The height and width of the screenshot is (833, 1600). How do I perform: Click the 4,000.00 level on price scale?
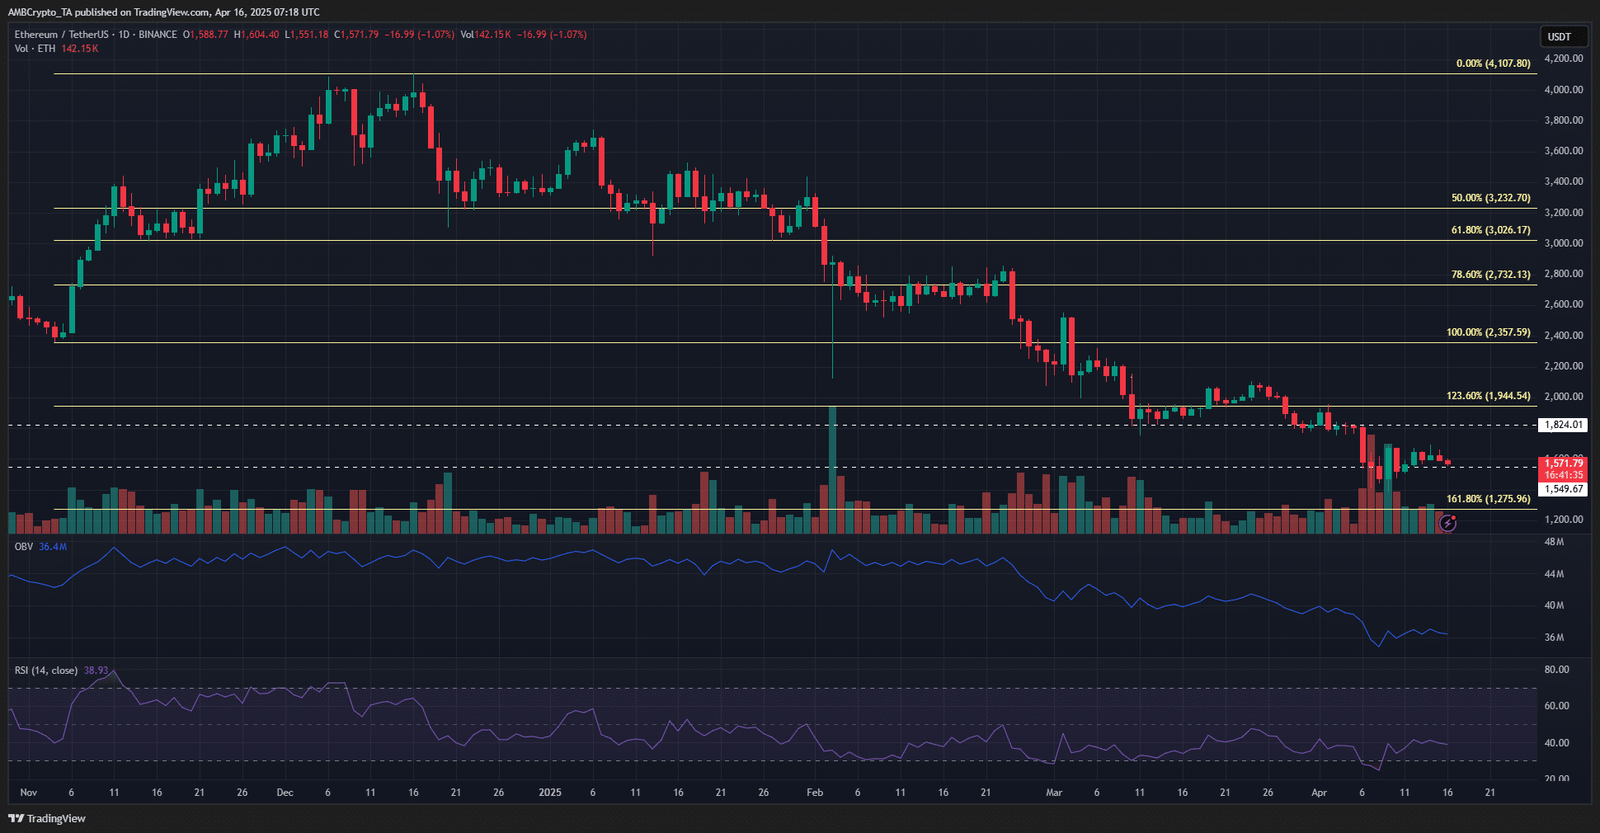coord(1563,90)
